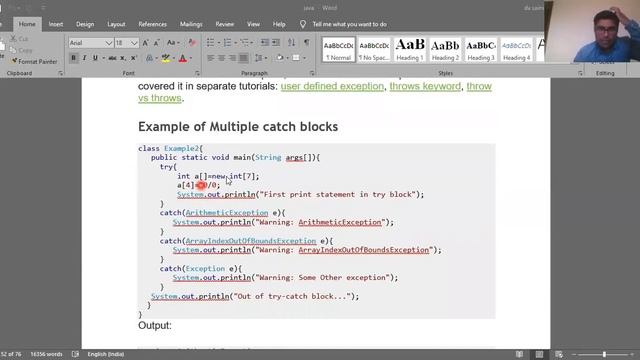Insert numbered list
The height and width of the screenshot is (360, 640).
pyautogui.click(x=227, y=42)
